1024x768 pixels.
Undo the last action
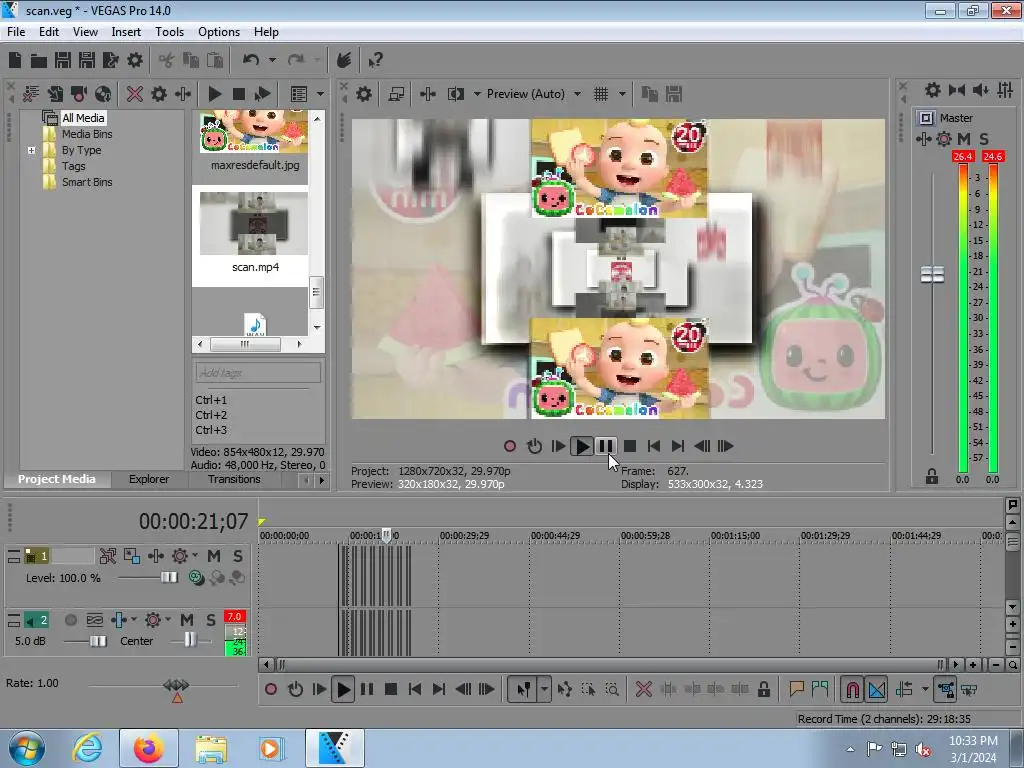pyautogui.click(x=251, y=60)
